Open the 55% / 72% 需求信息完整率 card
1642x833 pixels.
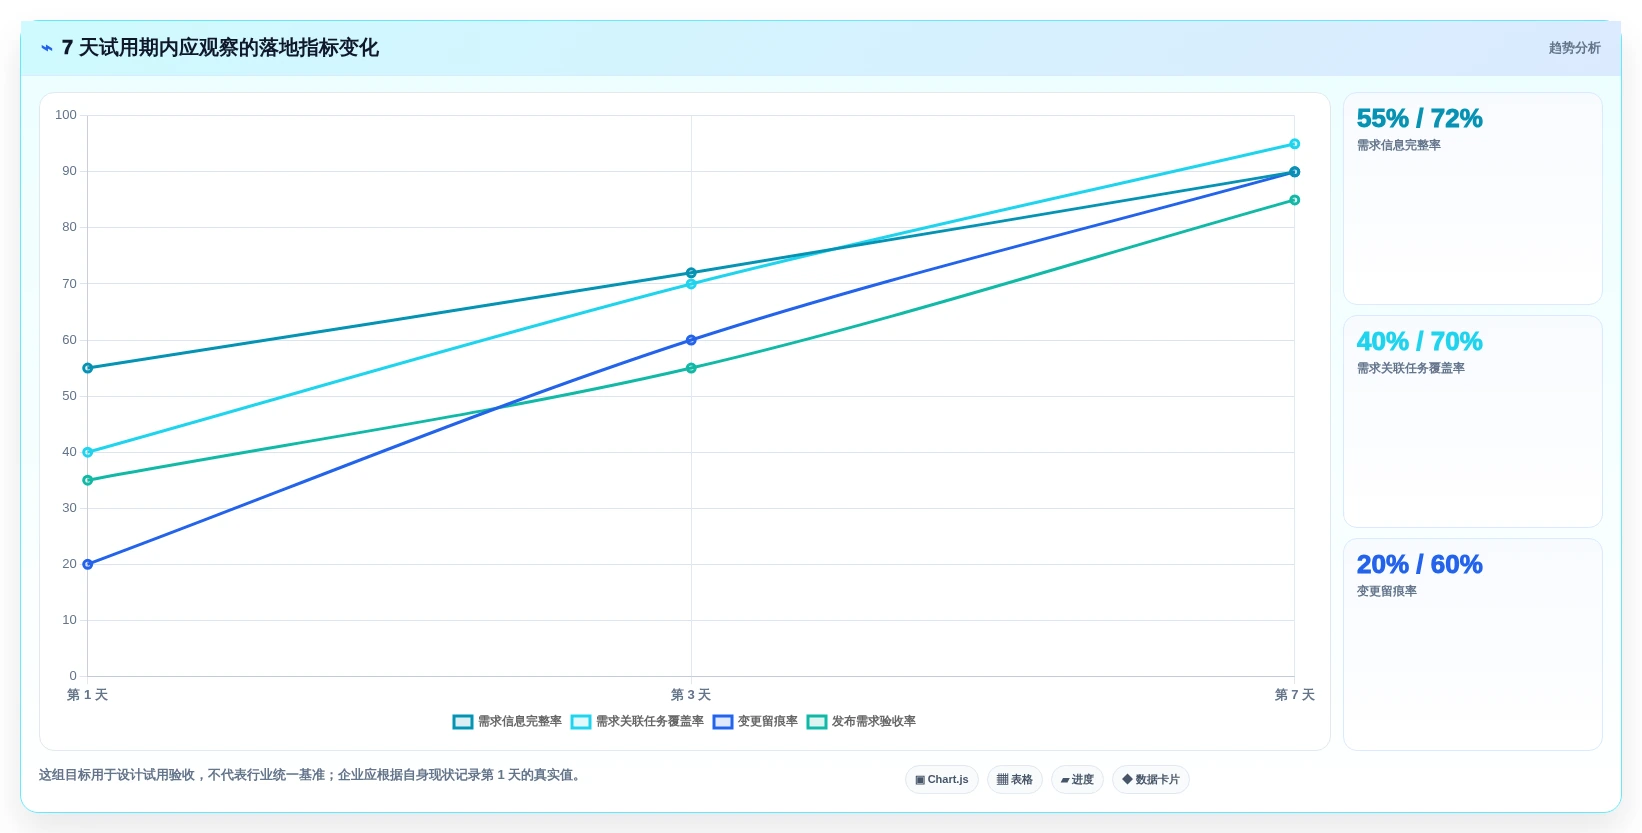tap(1472, 199)
